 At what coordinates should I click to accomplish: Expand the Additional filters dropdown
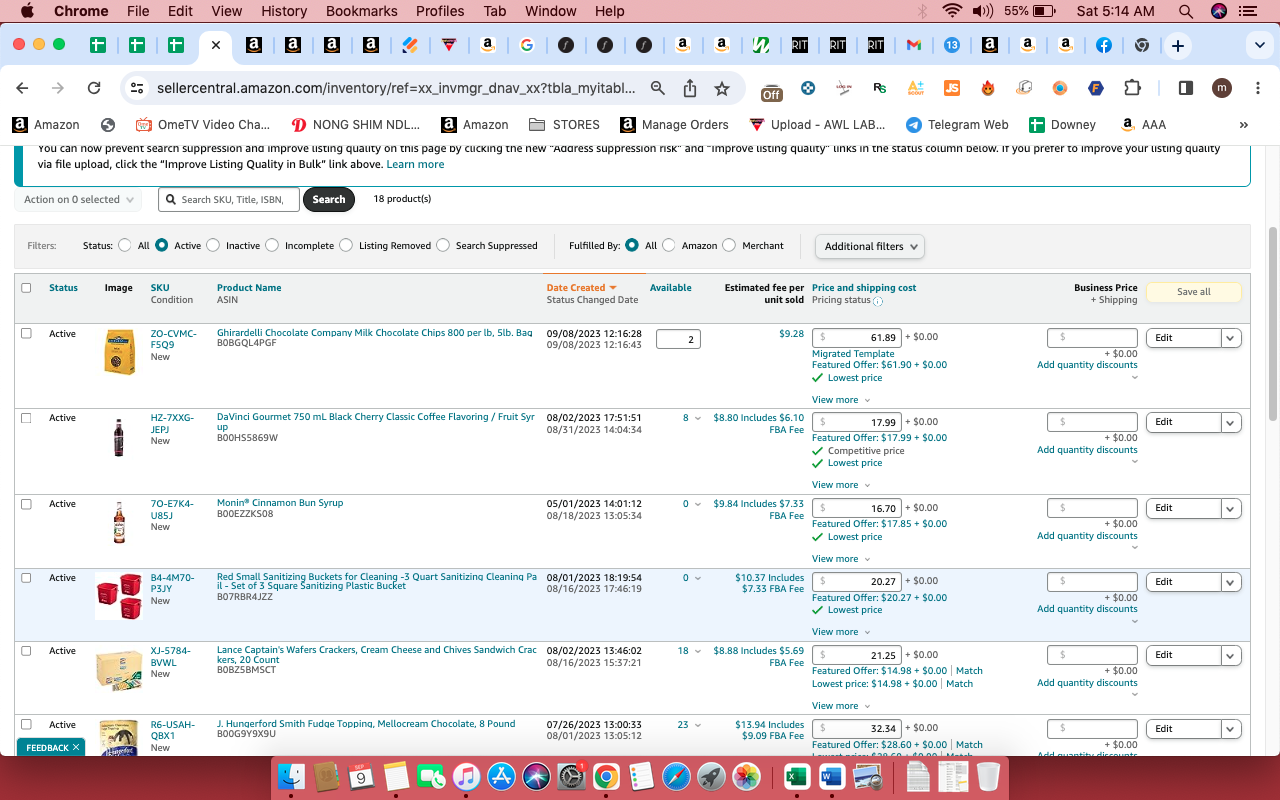[869, 246]
